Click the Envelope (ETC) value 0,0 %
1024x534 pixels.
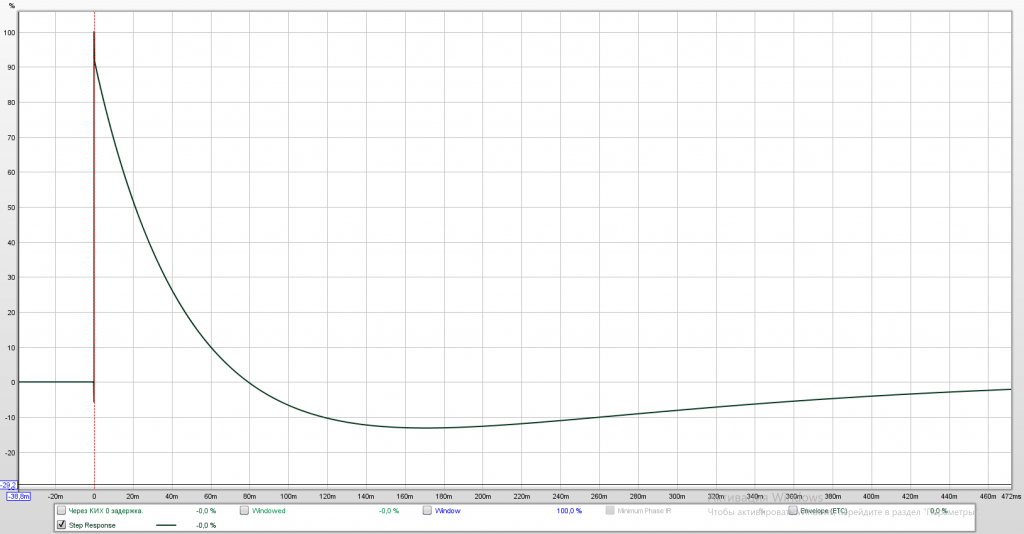pyautogui.click(x=938, y=511)
